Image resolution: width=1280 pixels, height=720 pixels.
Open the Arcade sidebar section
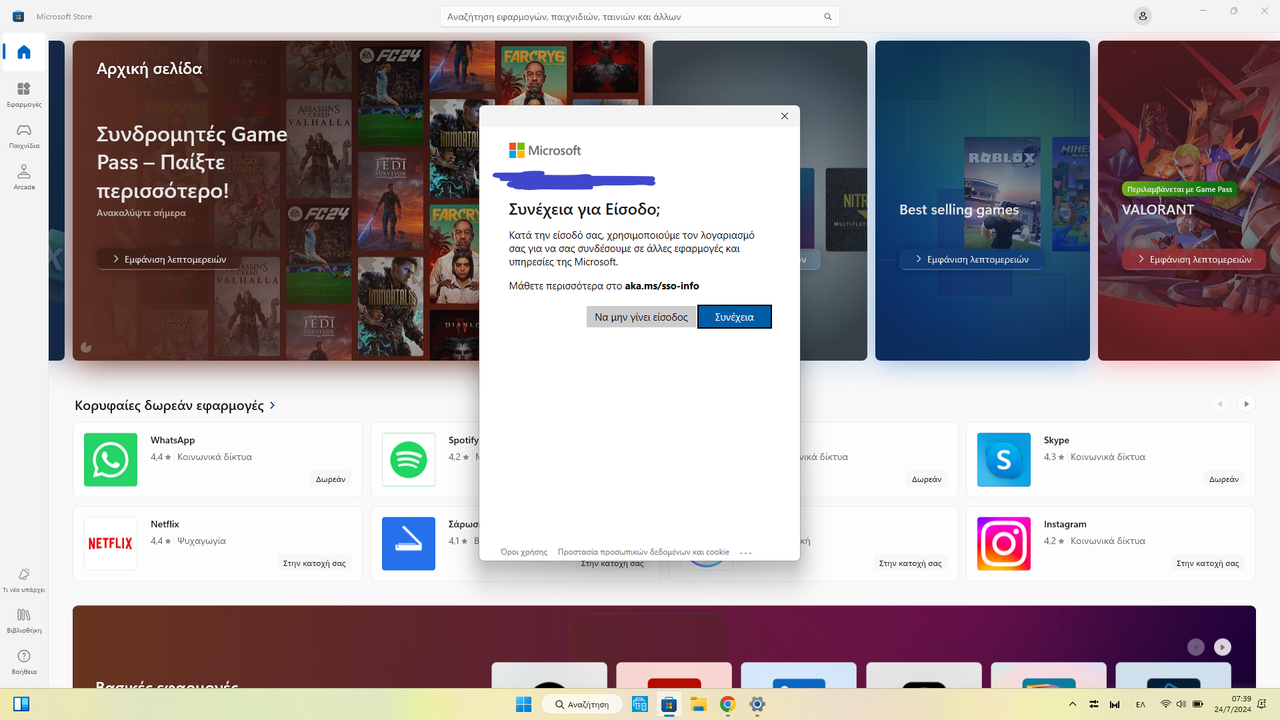pos(24,178)
